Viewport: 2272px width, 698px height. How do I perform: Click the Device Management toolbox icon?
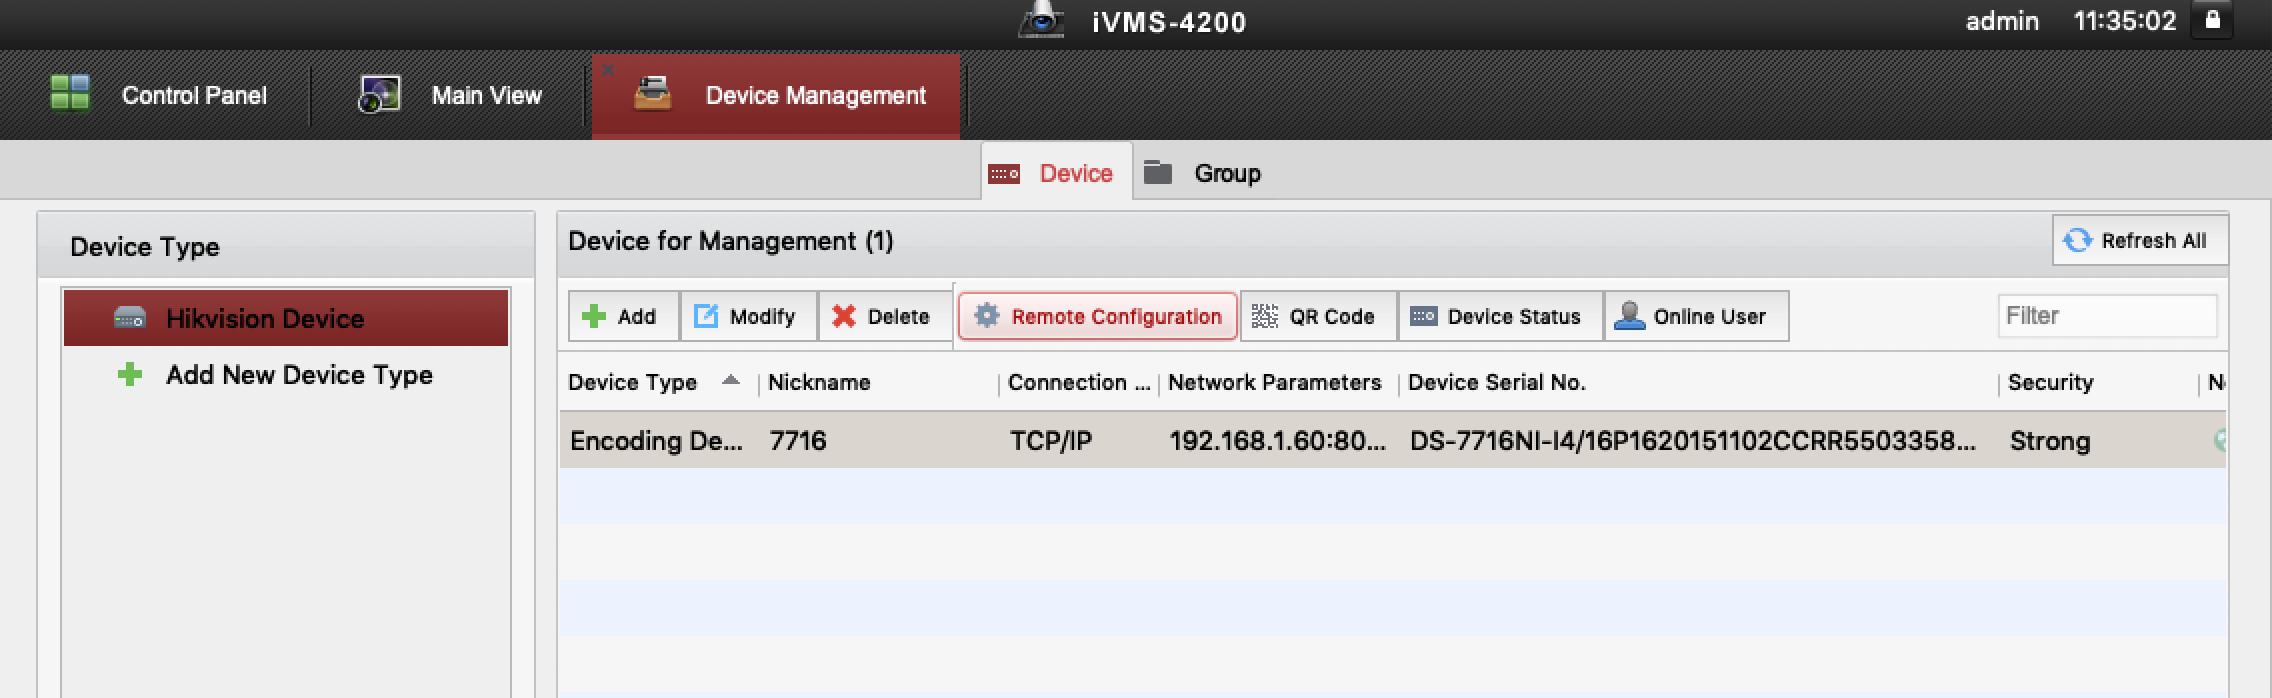[653, 94]
